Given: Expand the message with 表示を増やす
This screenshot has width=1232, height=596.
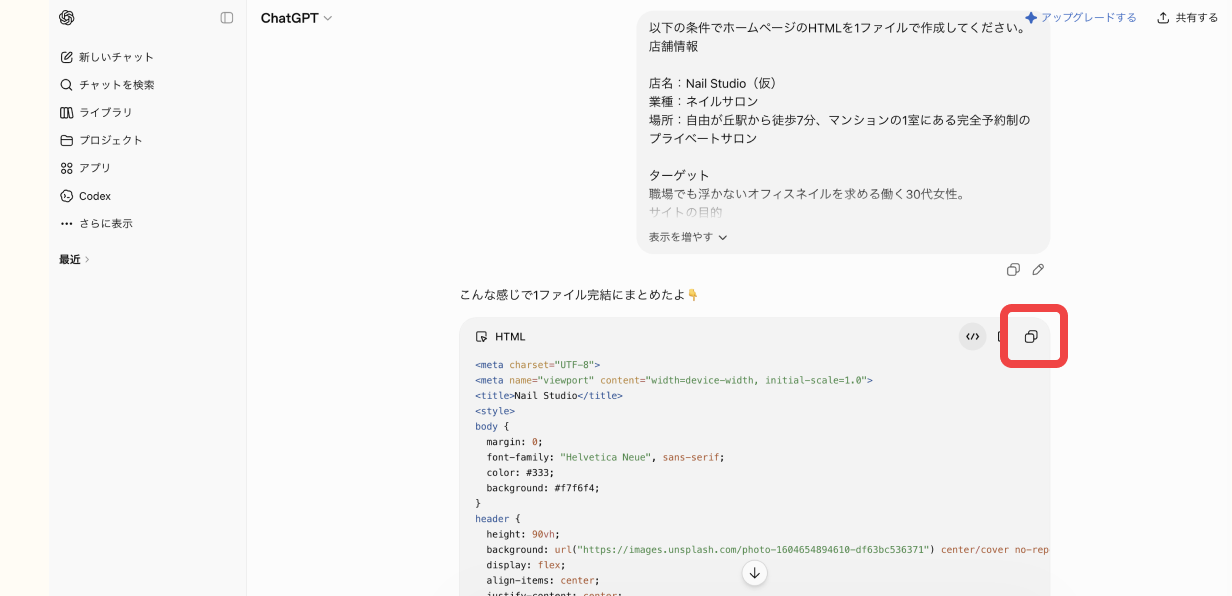Looking at the screenshot, I should click(x=688, y=237).
